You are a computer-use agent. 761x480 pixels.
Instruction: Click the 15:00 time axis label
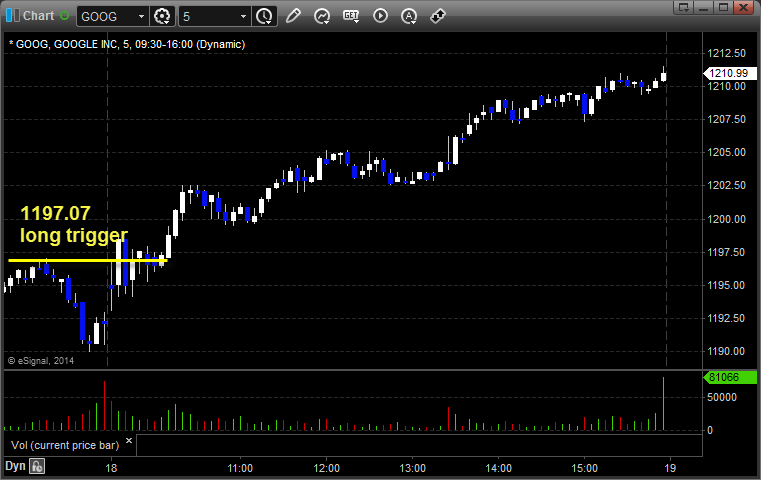pyautogui.click(x=584, y=468)
